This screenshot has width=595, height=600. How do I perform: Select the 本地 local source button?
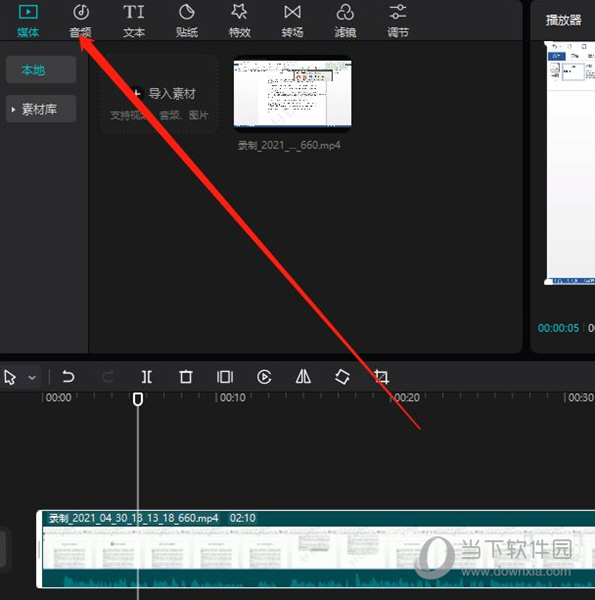coord(41,70)
